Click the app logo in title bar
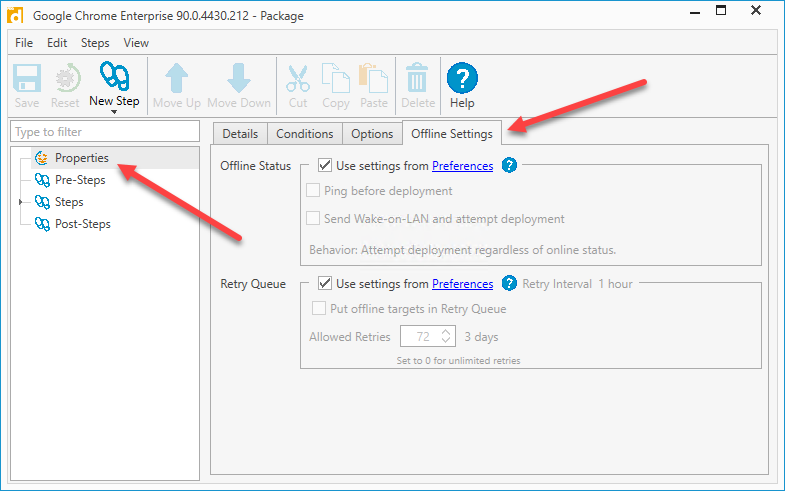This screenshot has width=785, height=491. (x=15, y=16)
